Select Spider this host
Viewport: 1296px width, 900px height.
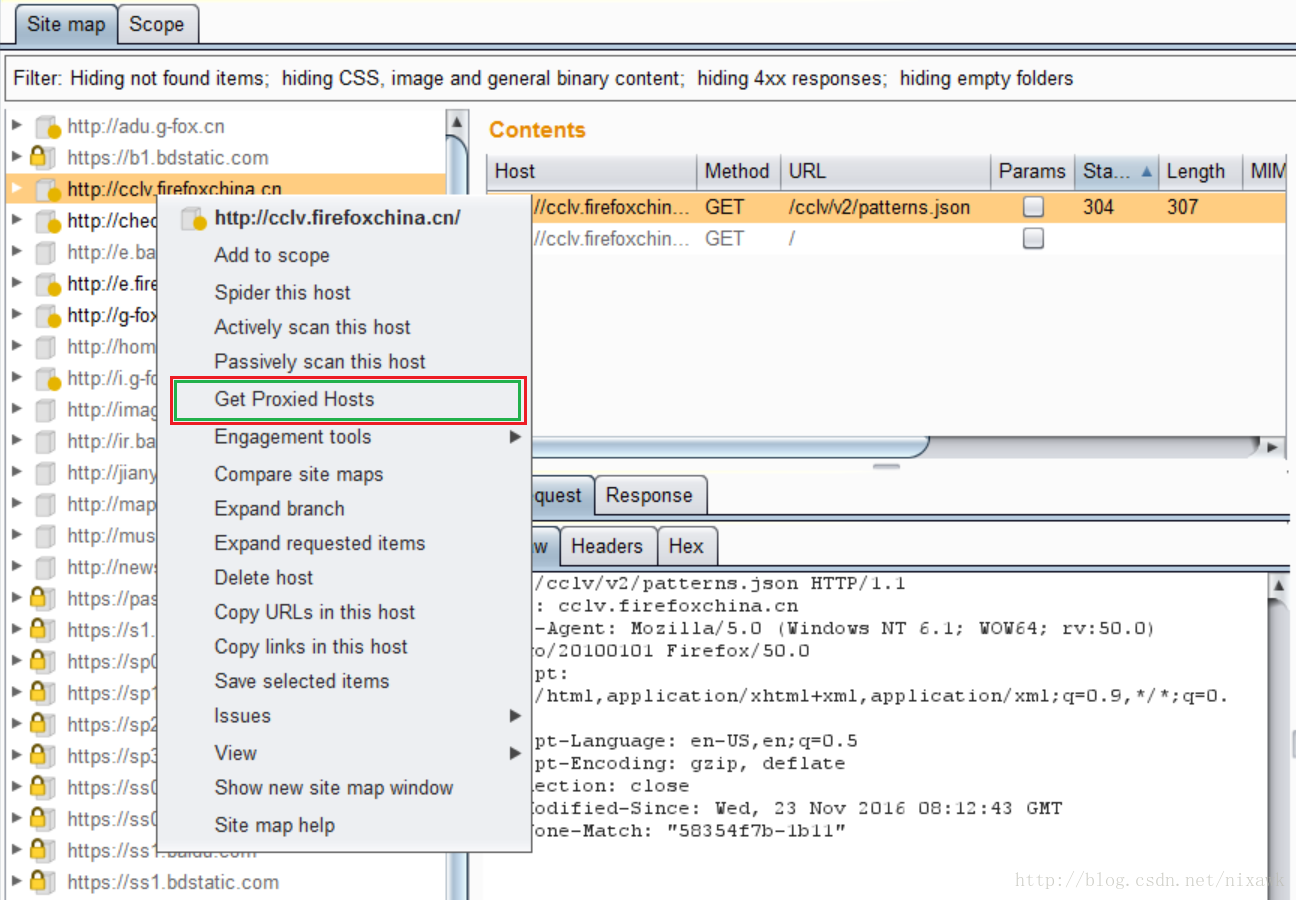click(x=283, y=293)
